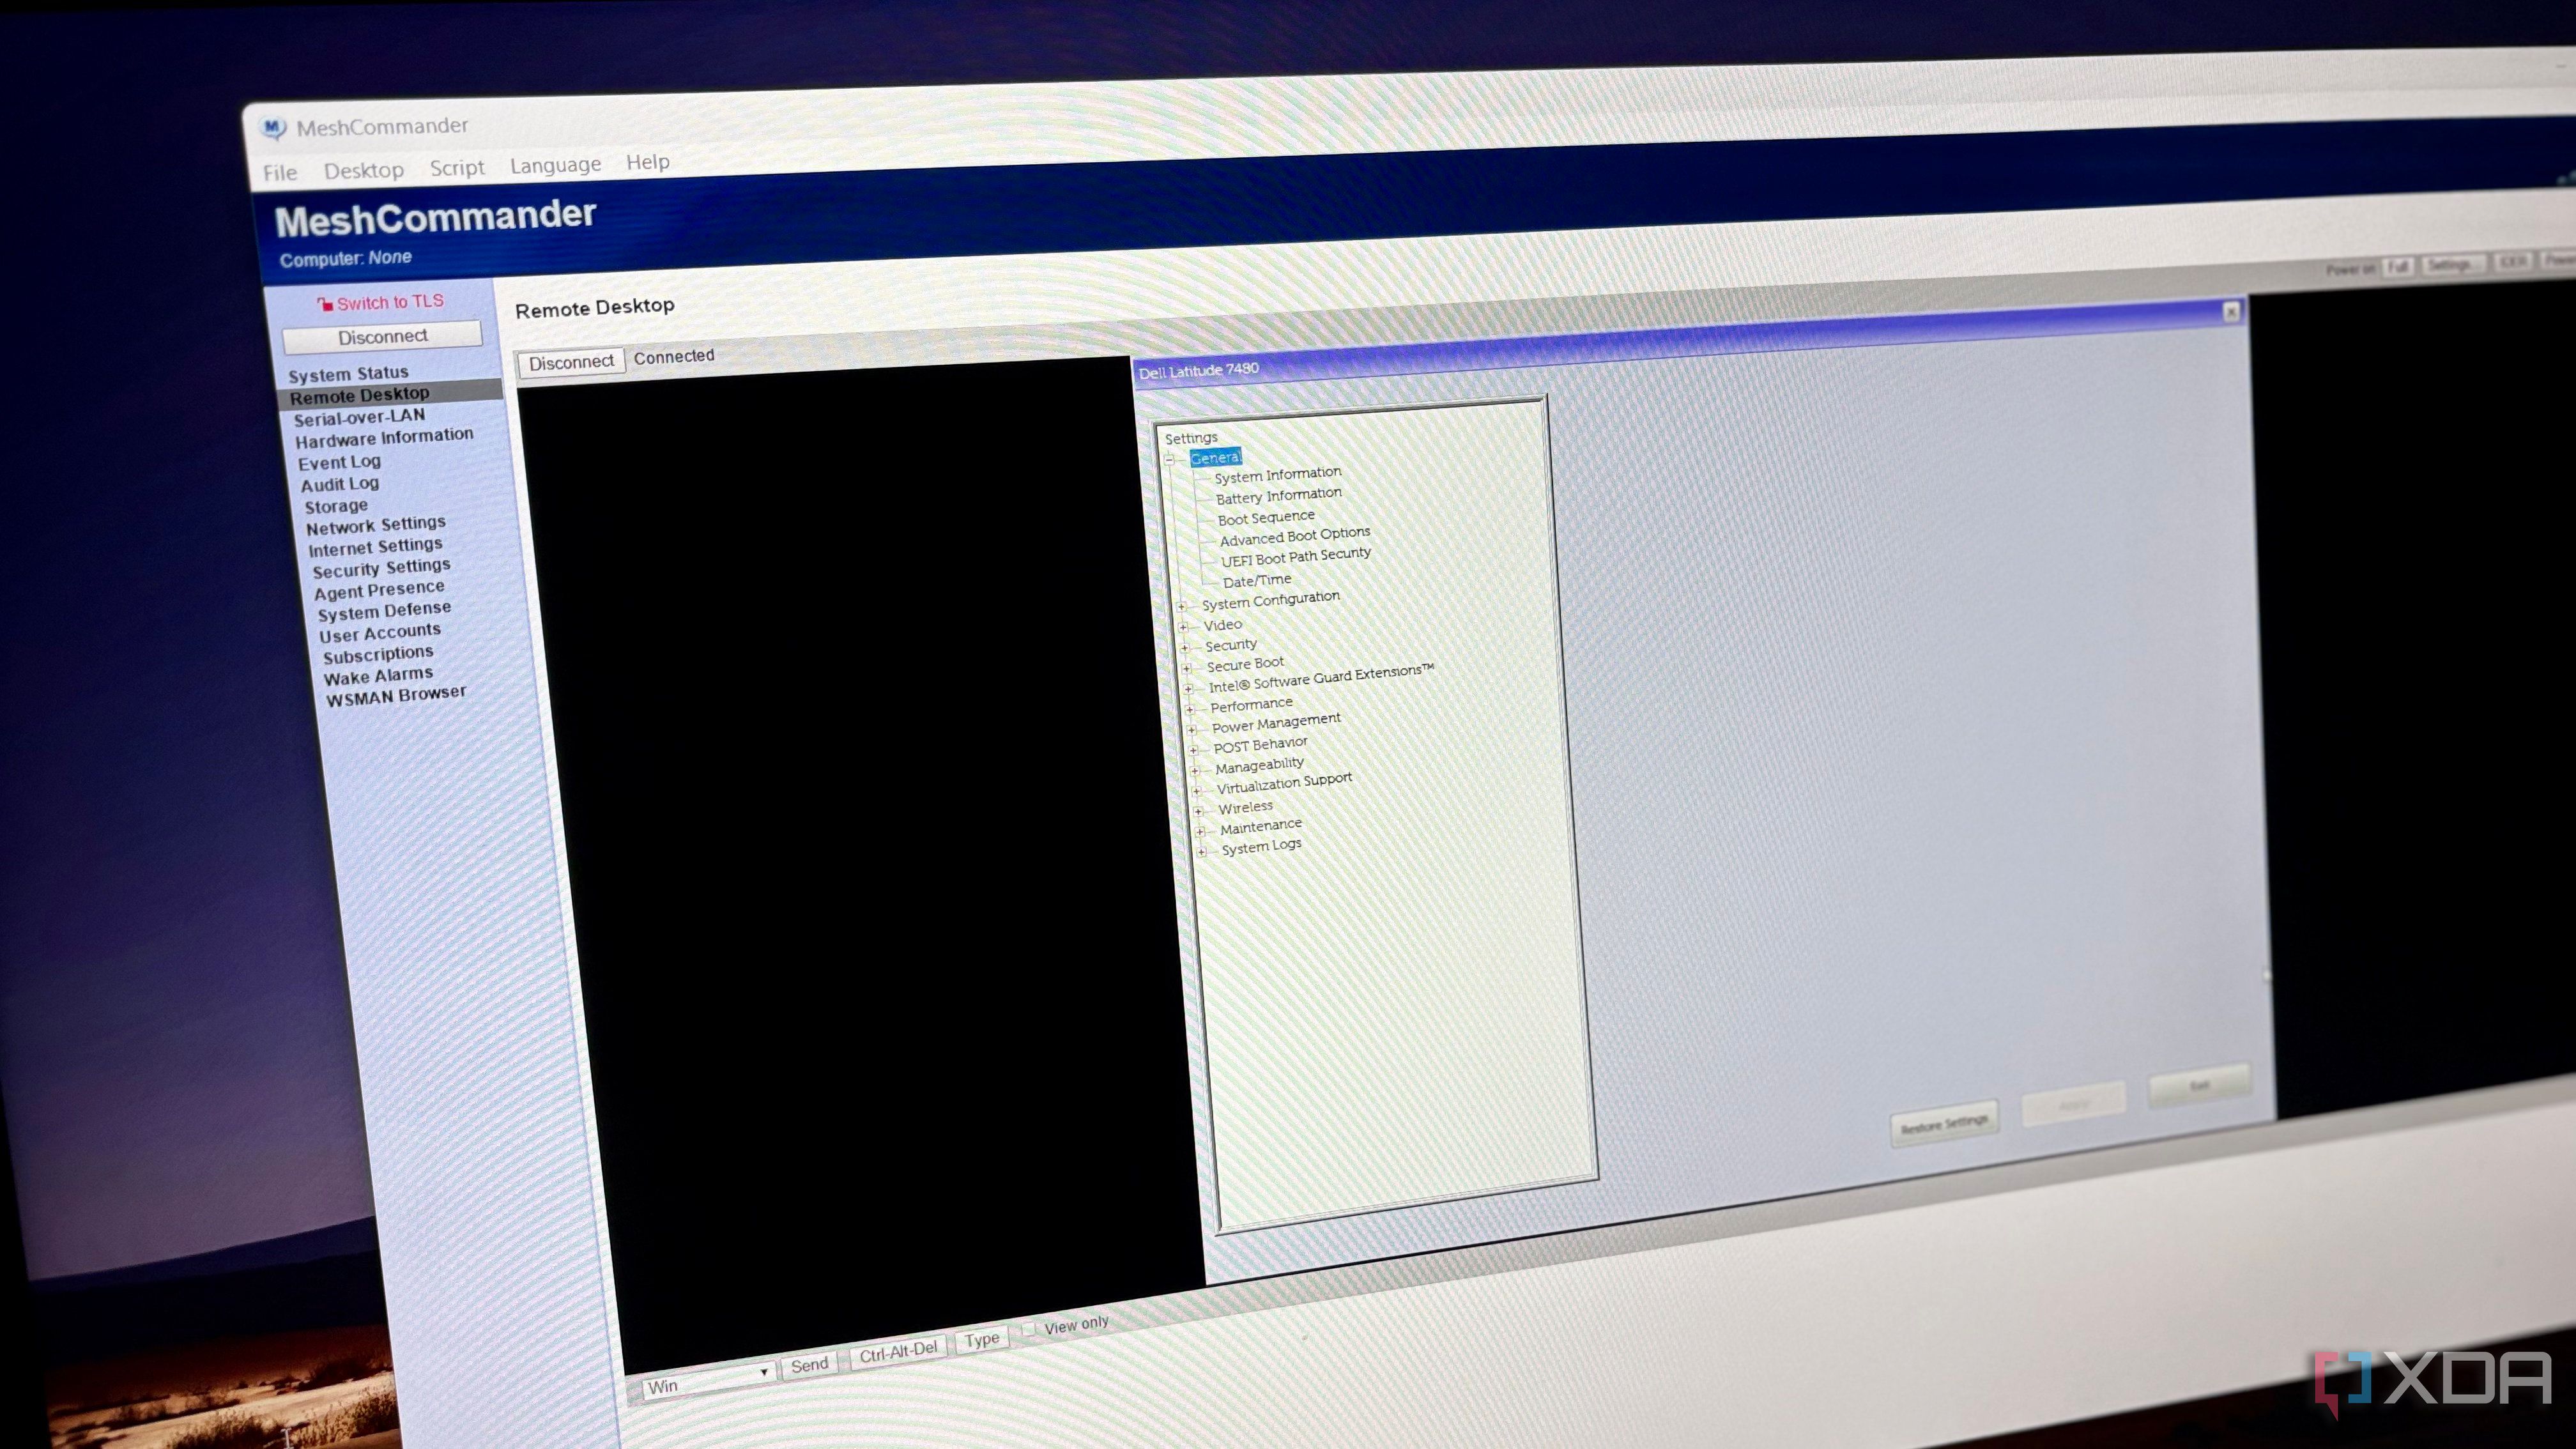Expand the Virtualization Support tree node
2576x1449 pixels.
pos(1196,790)
